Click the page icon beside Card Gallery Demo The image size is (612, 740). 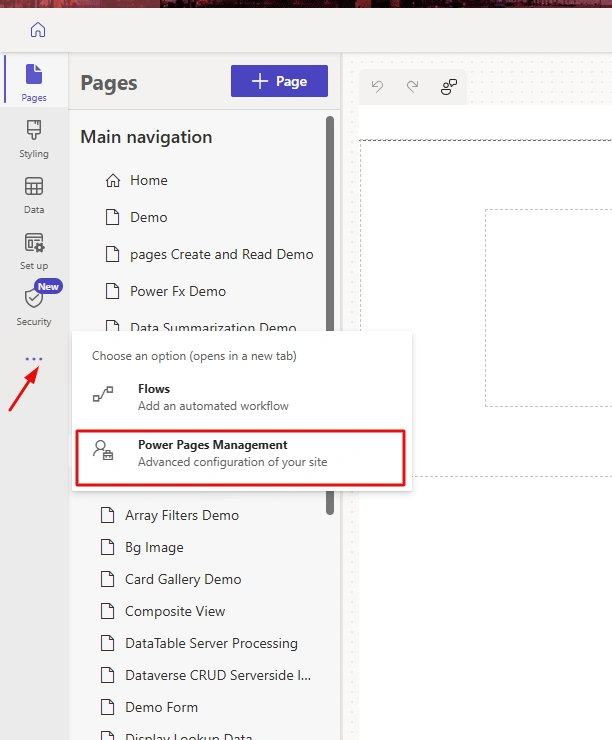point(108,579)
